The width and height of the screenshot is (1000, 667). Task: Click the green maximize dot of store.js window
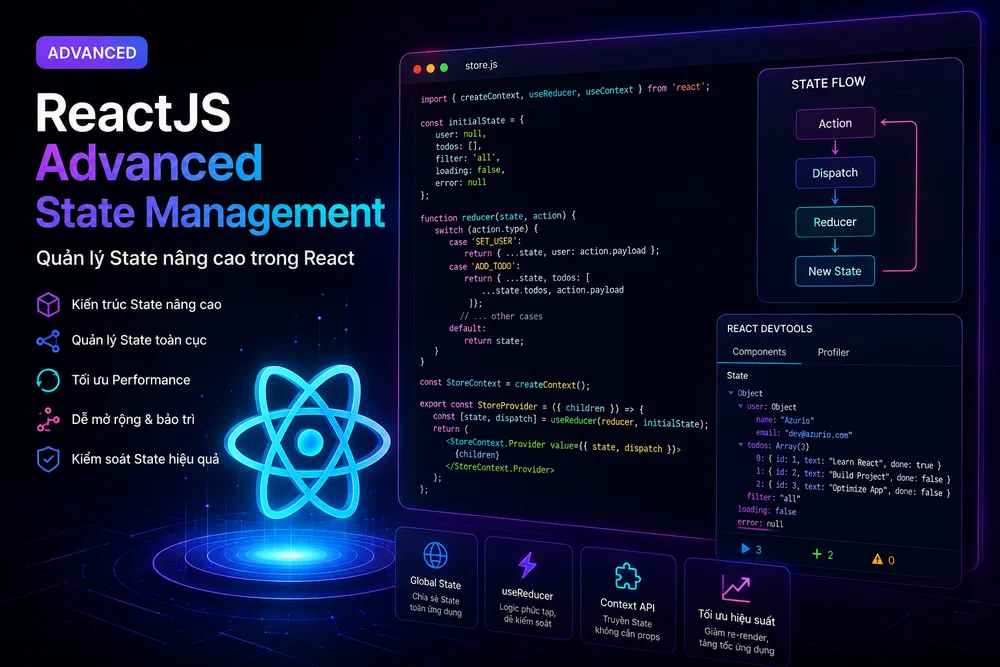444,68
